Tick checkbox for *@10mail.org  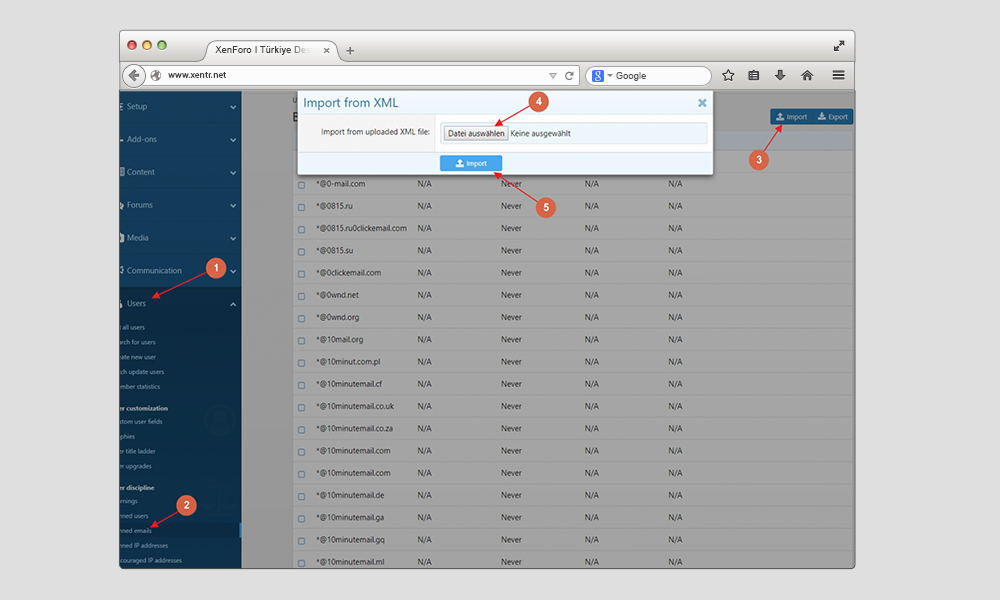[302, 340]
